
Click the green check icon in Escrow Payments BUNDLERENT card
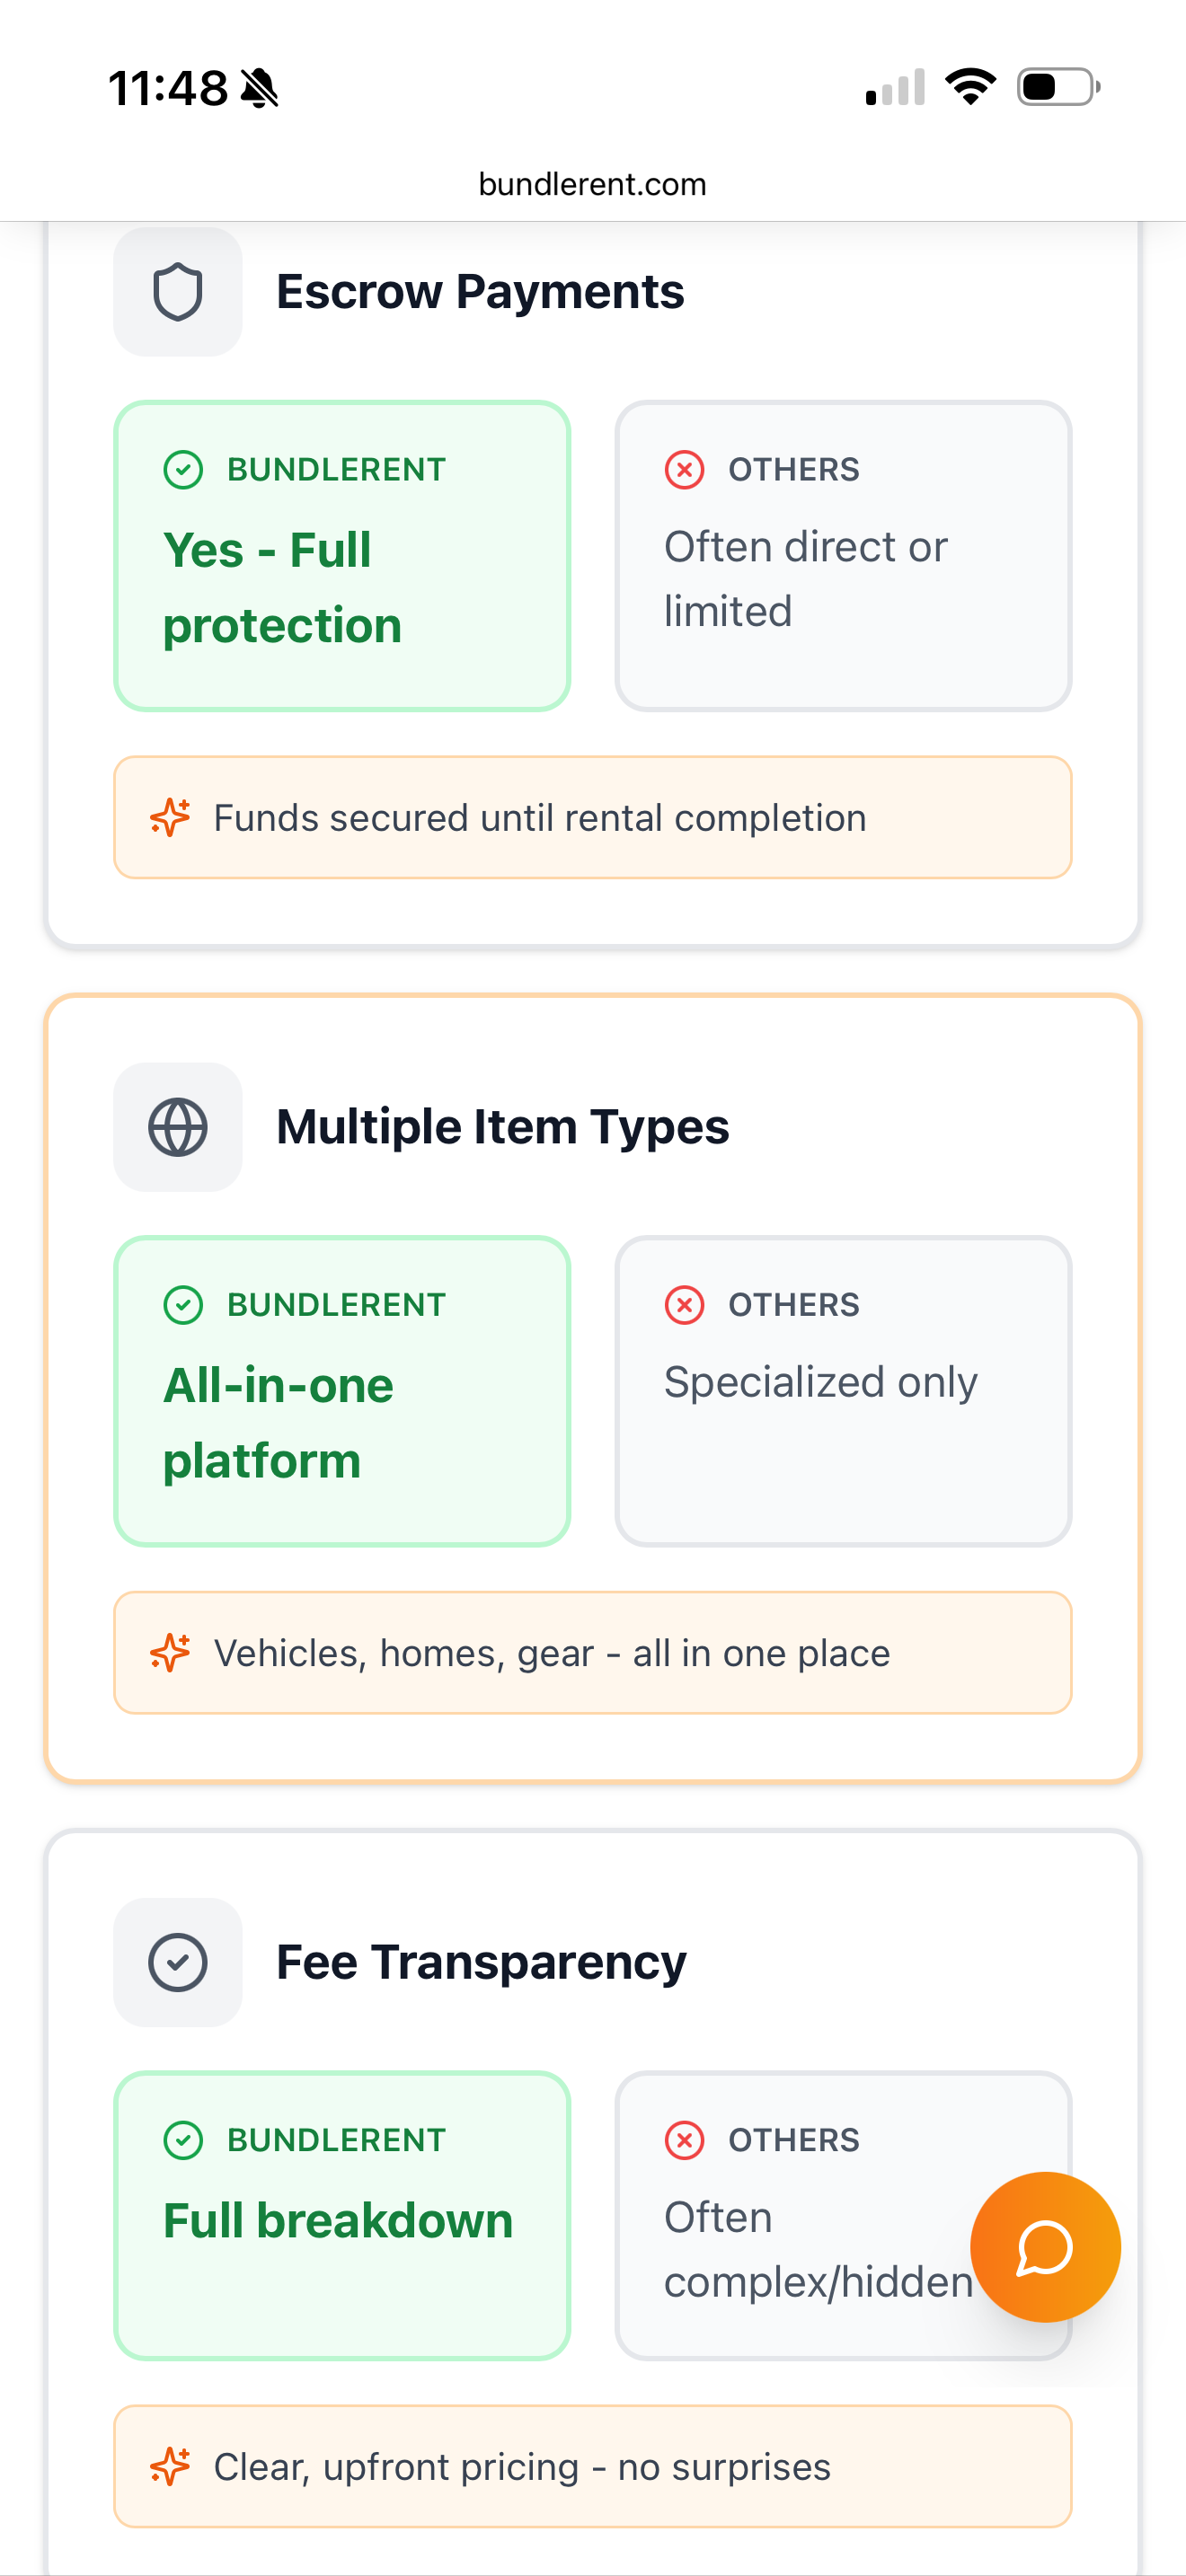pos(183,469)
